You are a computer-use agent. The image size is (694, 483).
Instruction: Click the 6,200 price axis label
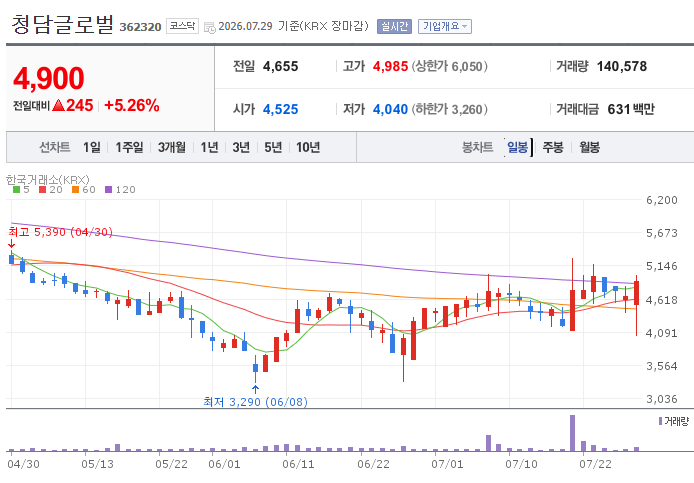tap(662, 200)
